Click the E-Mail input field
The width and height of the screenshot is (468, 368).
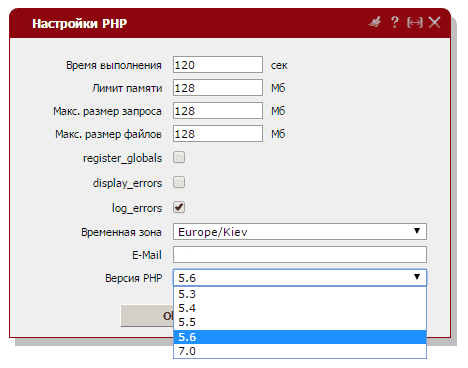(300, 255)
